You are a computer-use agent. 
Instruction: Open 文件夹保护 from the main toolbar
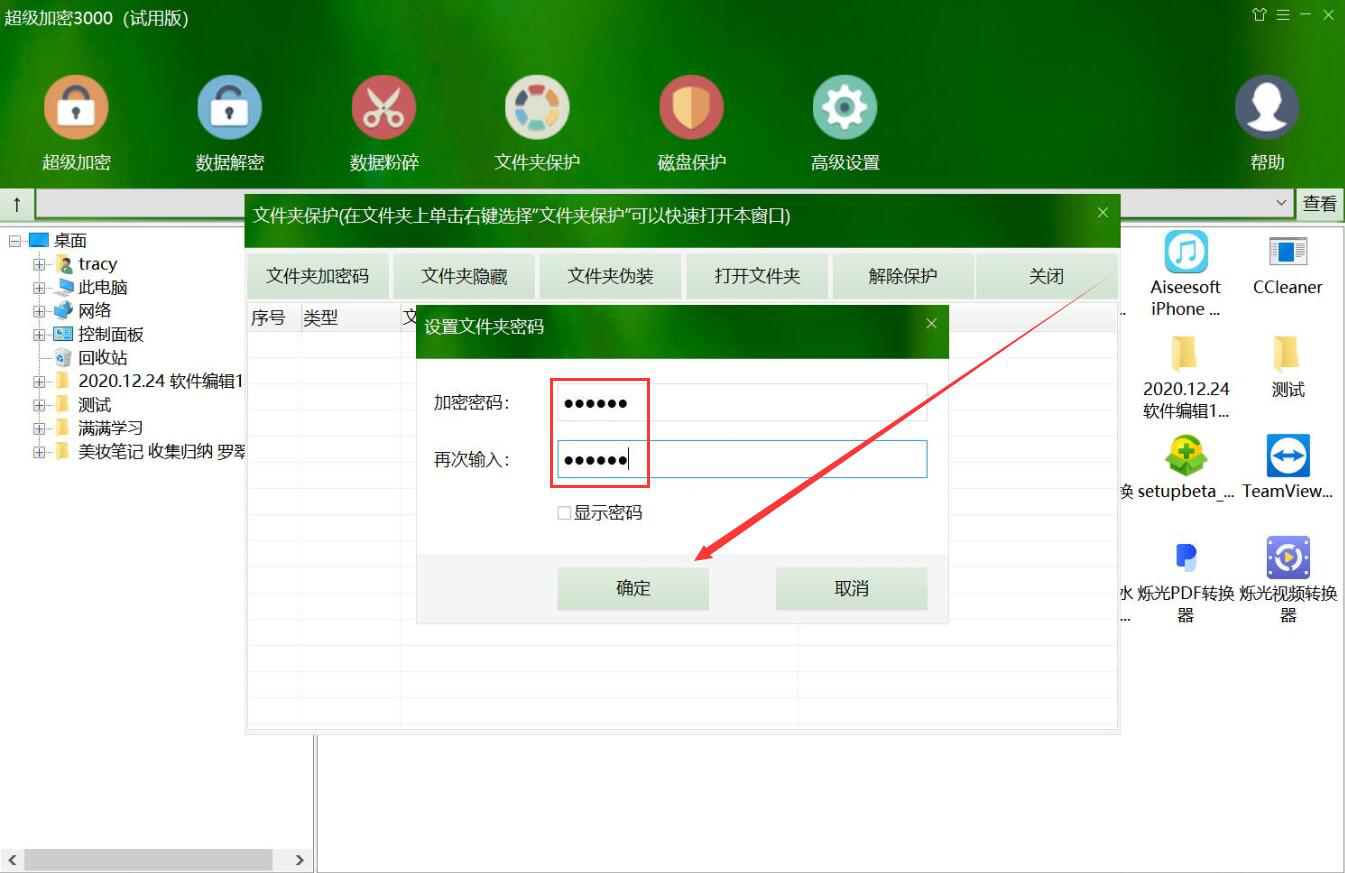point(537,123)
